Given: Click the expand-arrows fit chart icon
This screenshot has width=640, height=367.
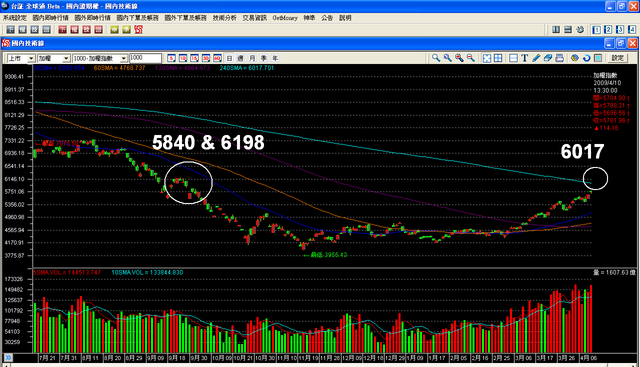Looking at the screenshot, I should (x=487, y=58).
